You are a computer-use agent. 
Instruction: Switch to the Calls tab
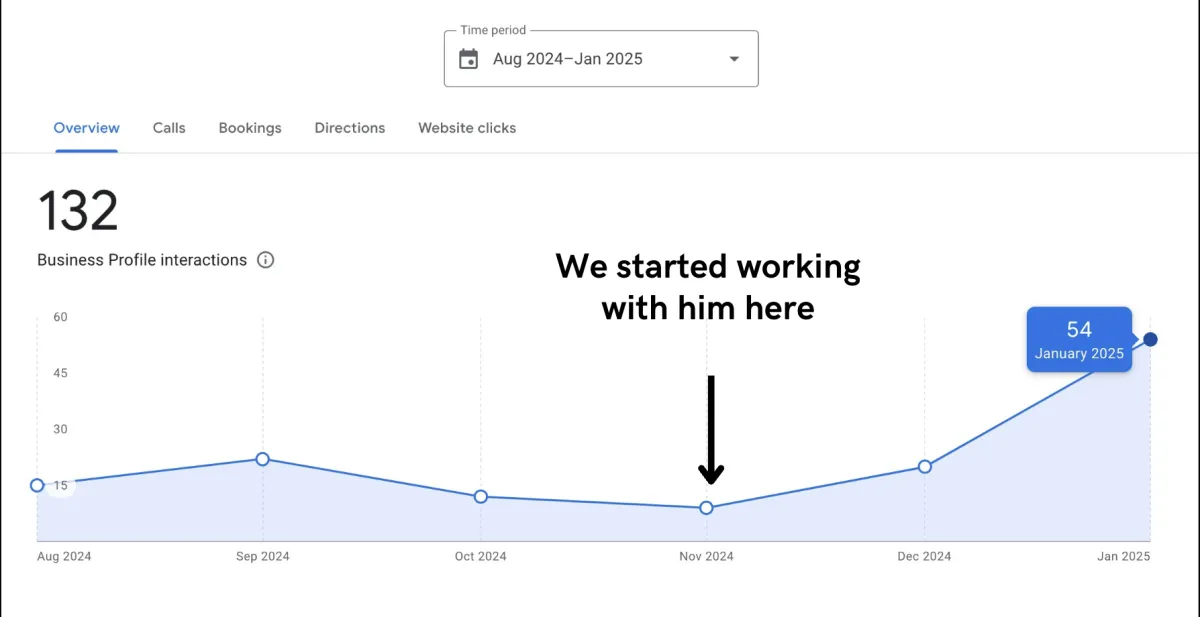pos(169,128)
